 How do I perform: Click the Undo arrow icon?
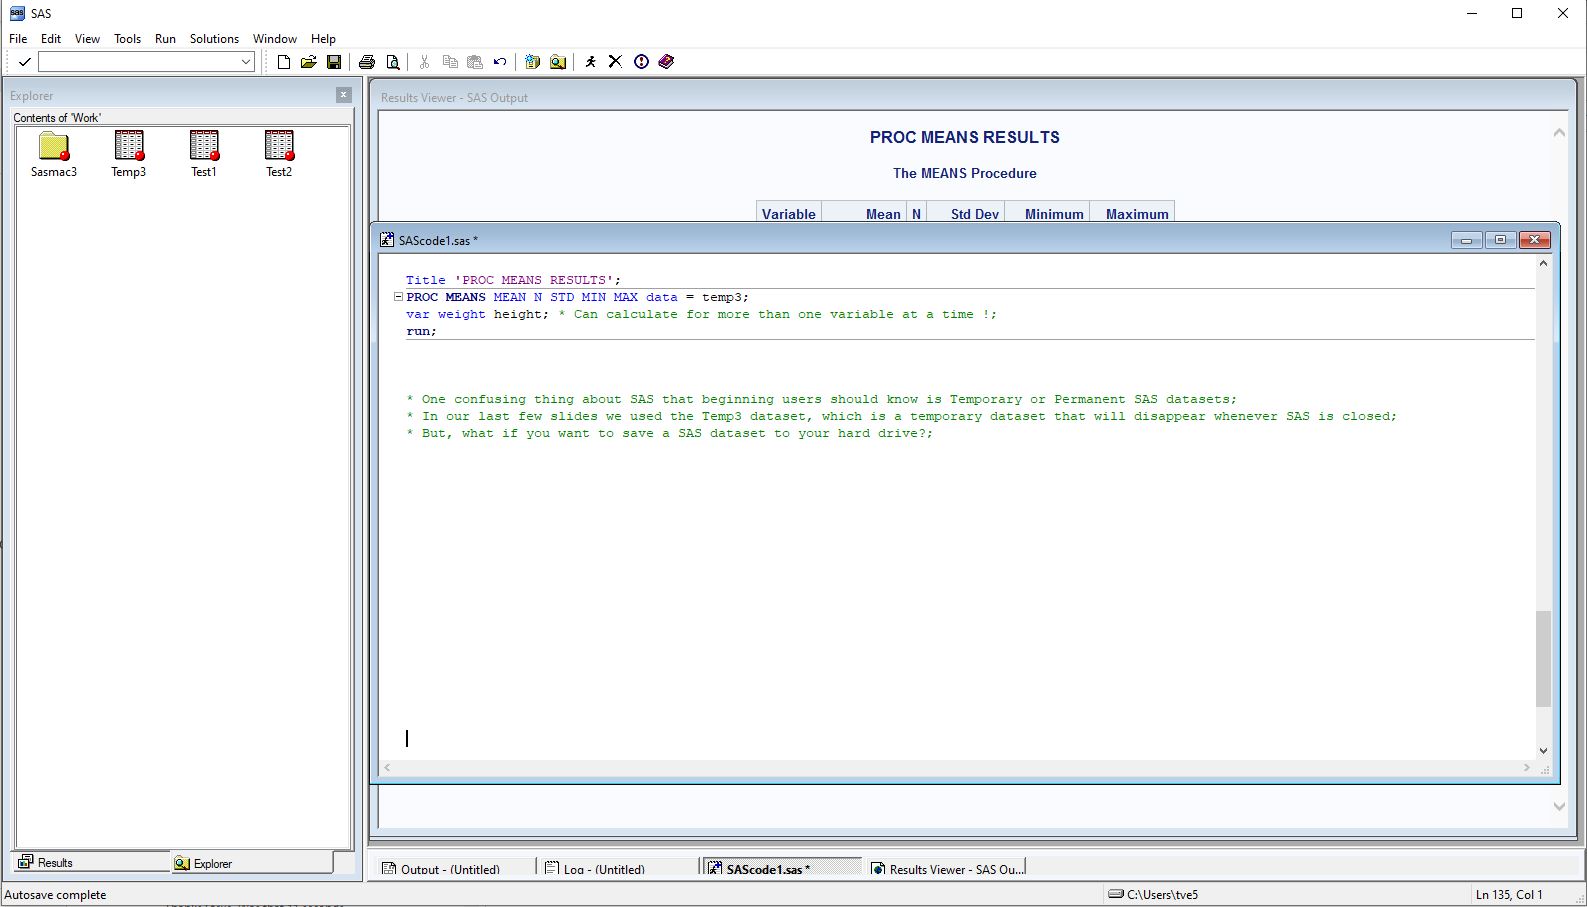click(x=500, y=62)
